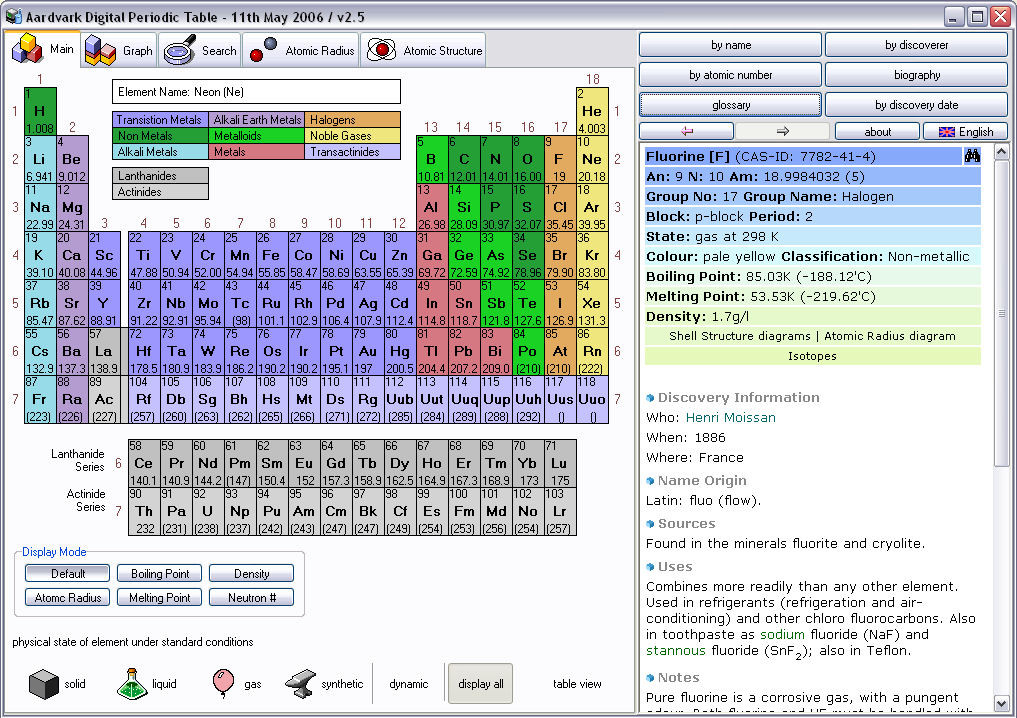Viewport: 1017px width, 718px height.
Task: Open Atomic Radius diagram link
Action: pos(889,336)
